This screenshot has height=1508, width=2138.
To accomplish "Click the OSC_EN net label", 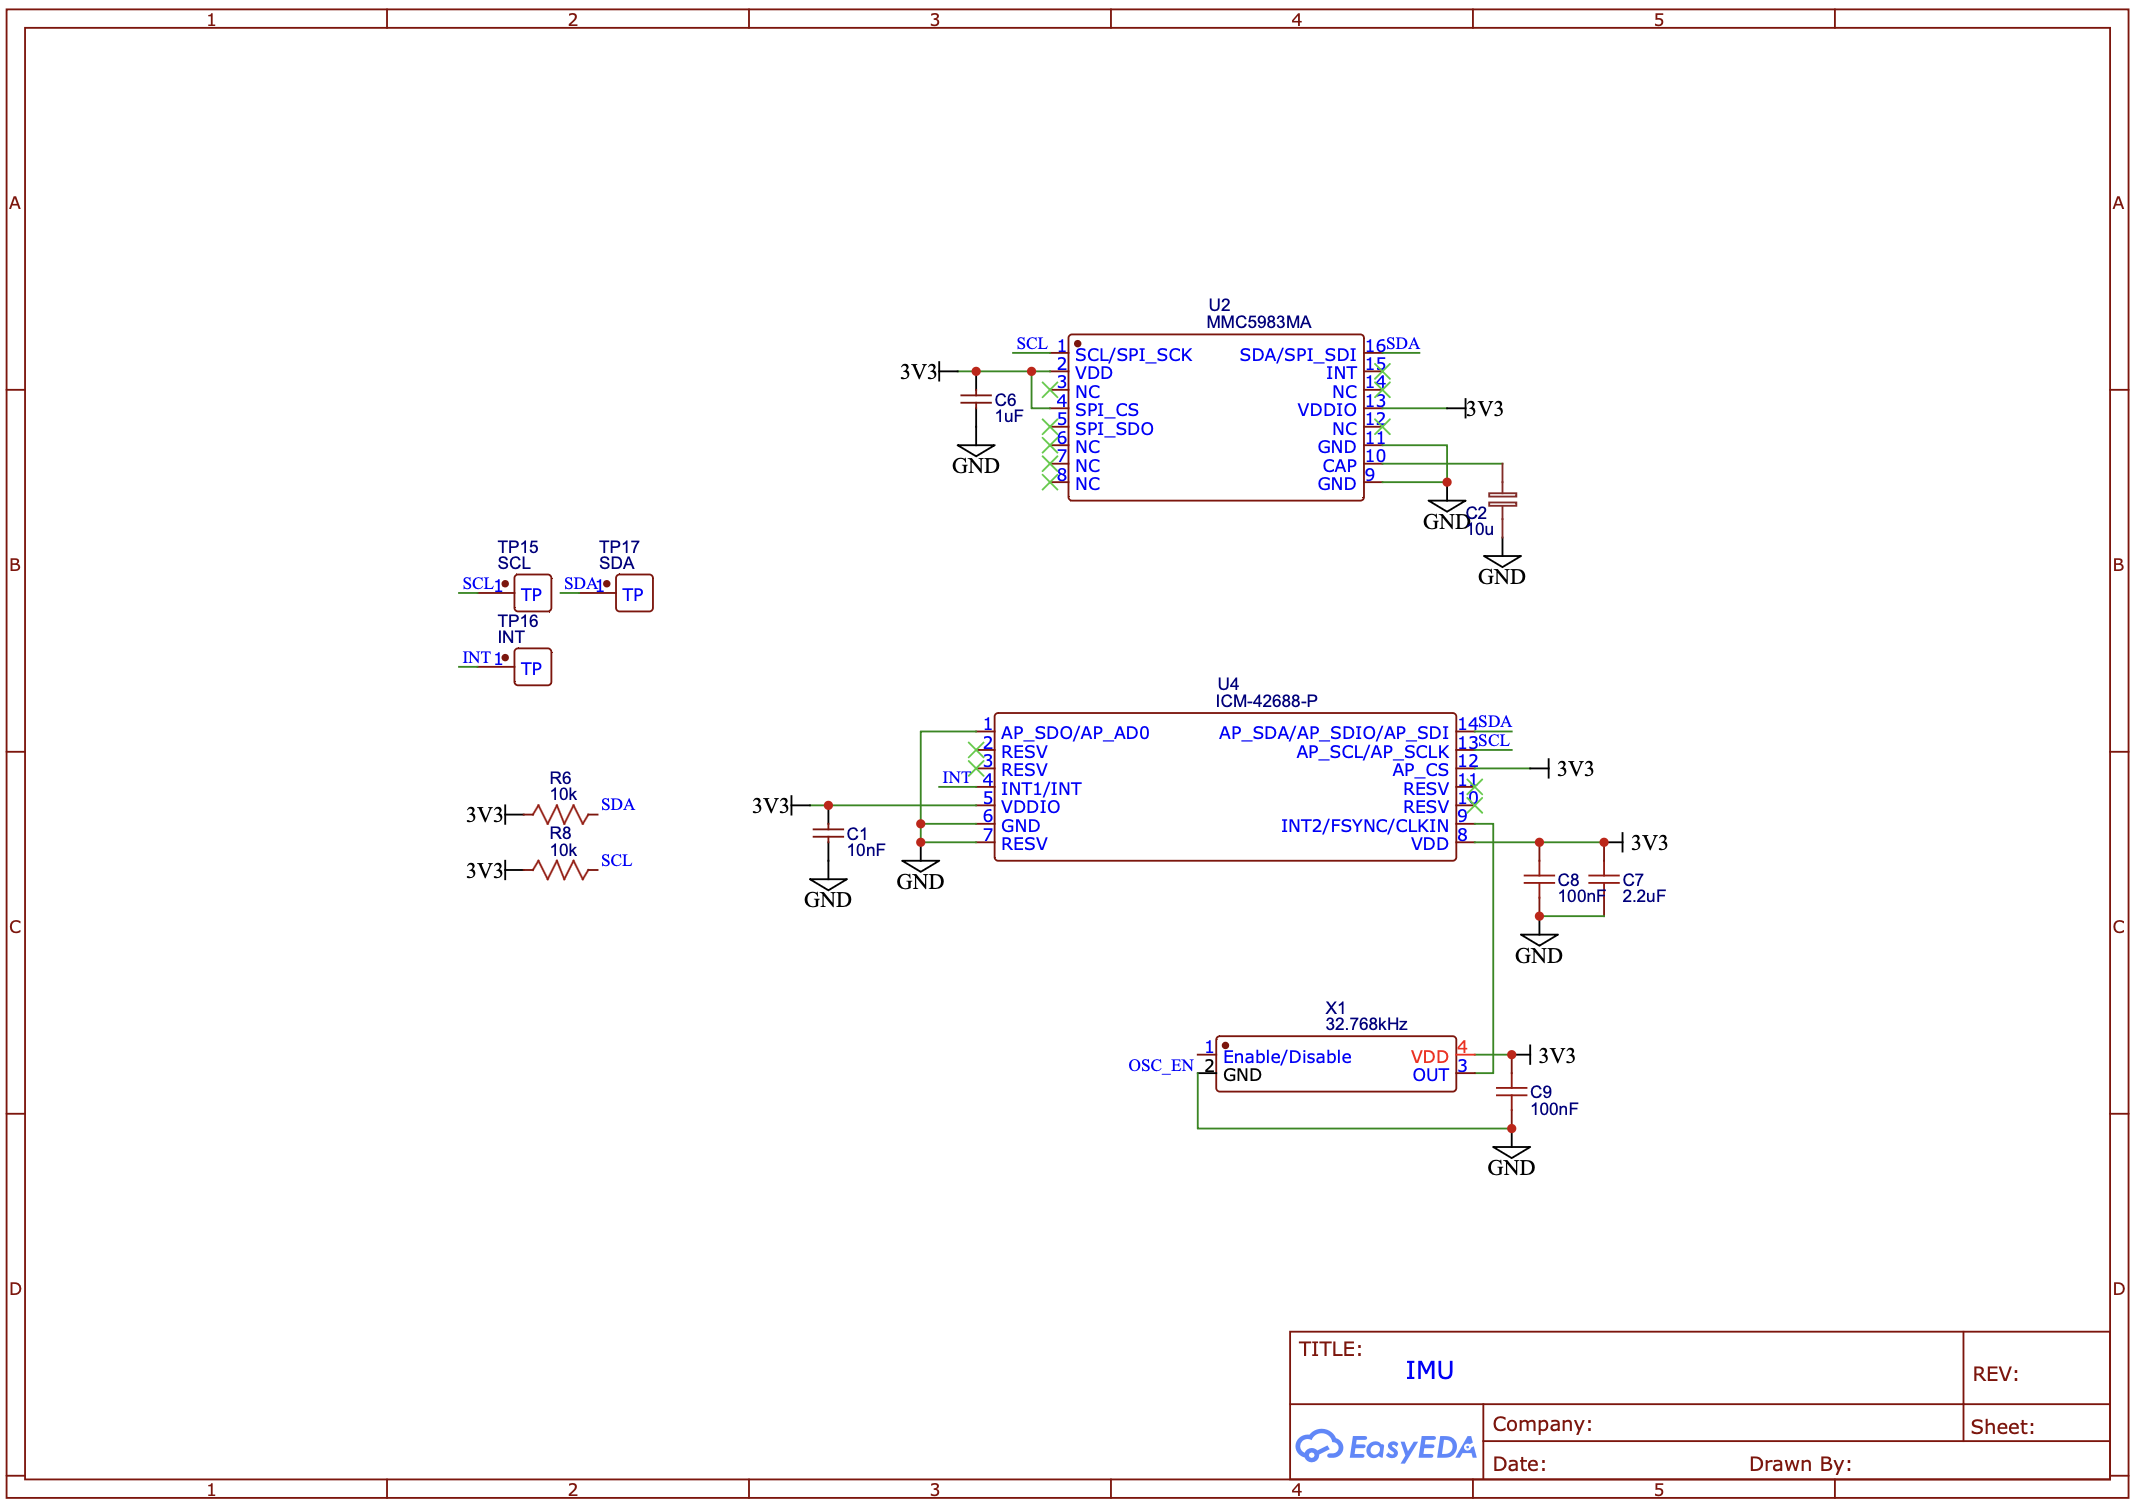I will 1158,1065.
